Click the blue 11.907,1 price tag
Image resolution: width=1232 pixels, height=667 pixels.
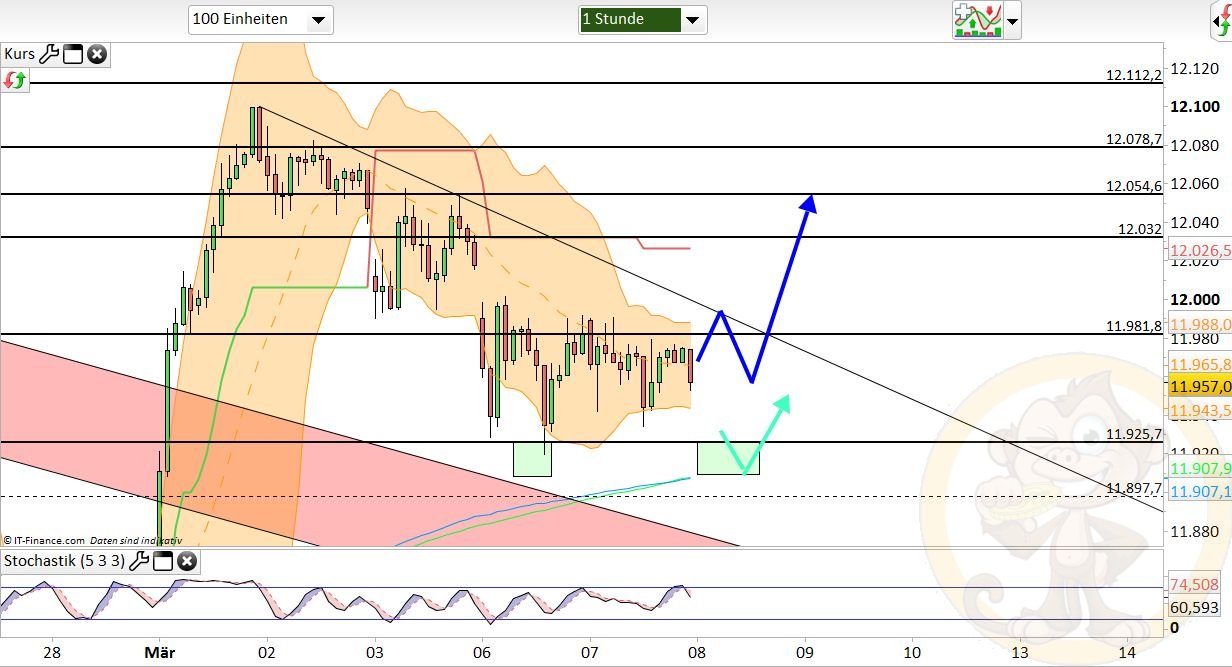click(1198, 491)
